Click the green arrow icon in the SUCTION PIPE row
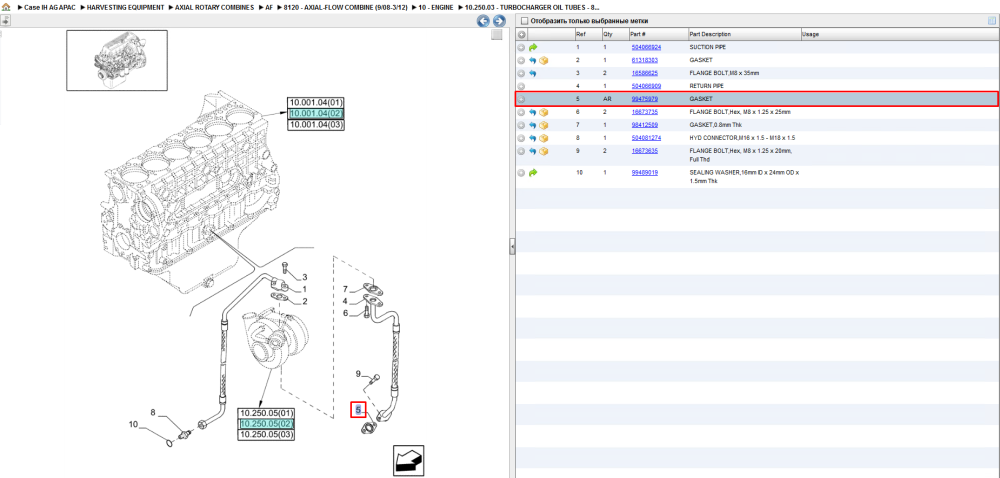 click(x=533, y=47)
